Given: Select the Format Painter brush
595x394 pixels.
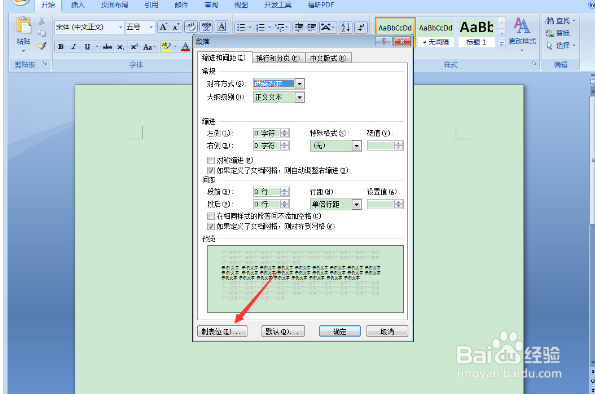Looking at the screenshot, I should 42,46.
